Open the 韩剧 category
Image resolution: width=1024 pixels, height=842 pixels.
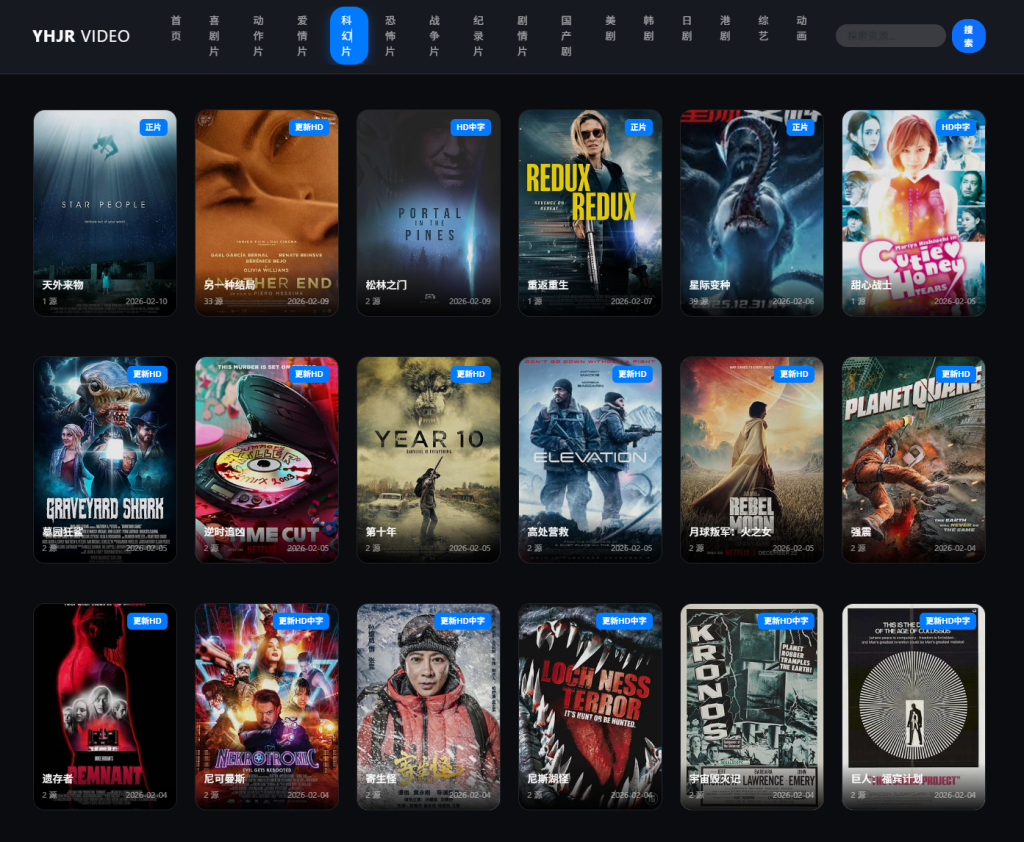[x=648, y=28]
